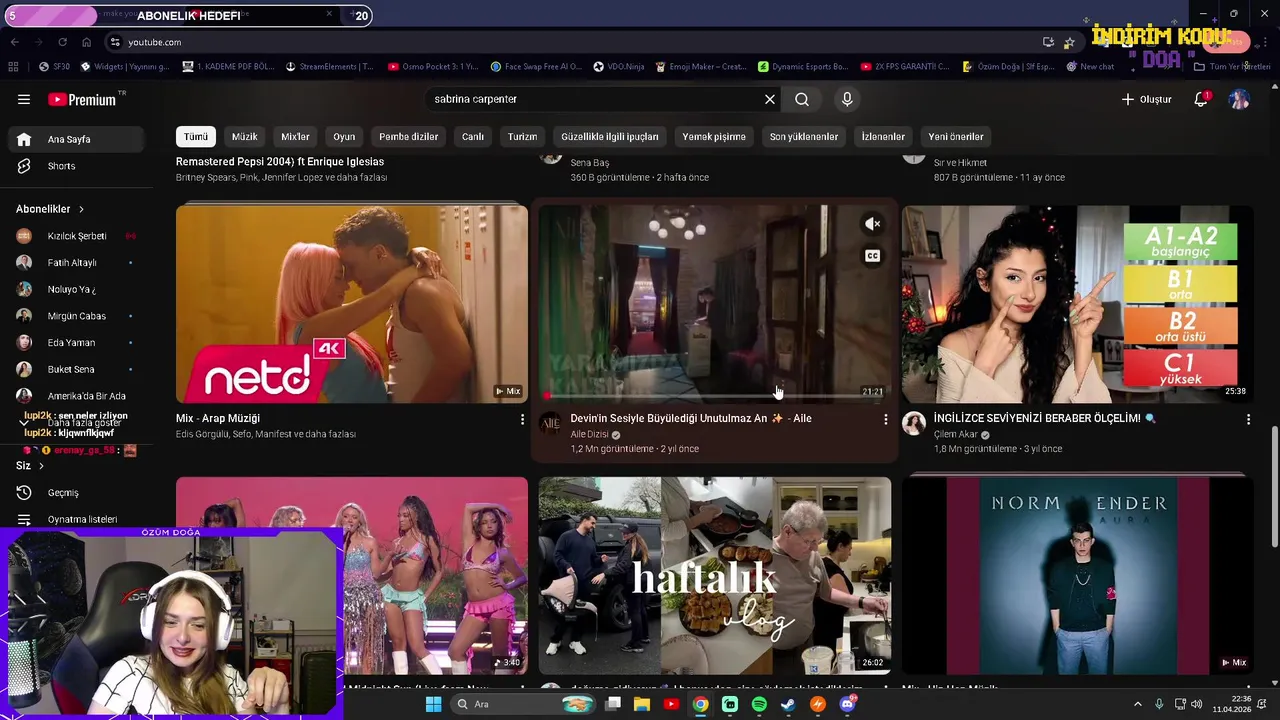The width and height of the screenshot is (1280, 720).
Task: Start voice search with the microphone icon
Action: [847, 99]
